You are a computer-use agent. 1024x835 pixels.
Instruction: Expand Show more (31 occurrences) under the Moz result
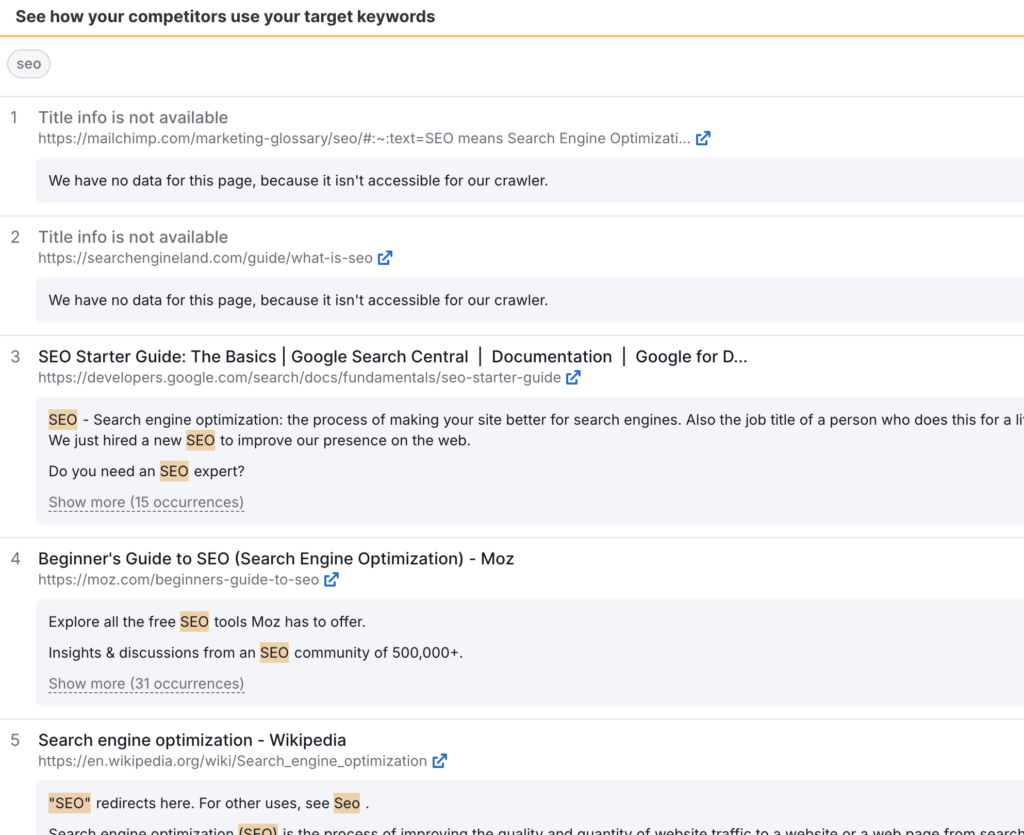(x=145, y=683)
